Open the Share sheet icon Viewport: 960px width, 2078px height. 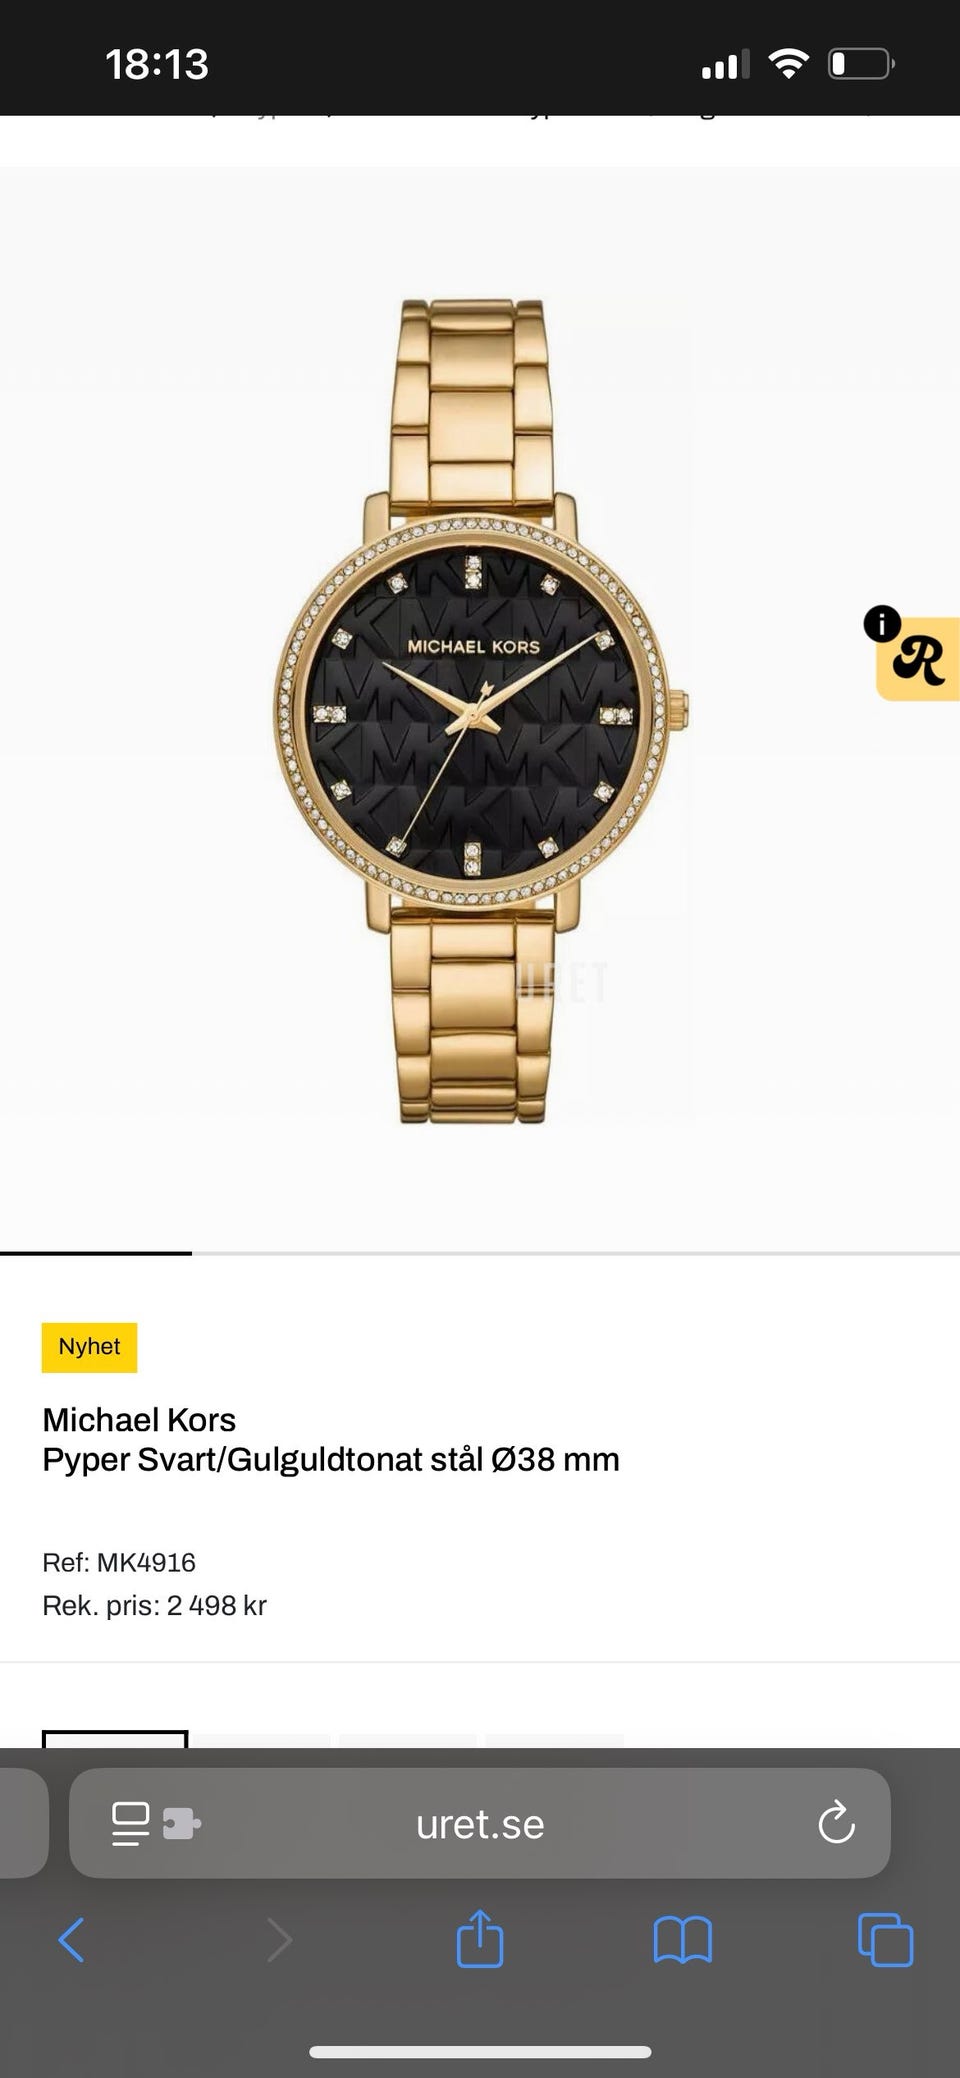click(x=479, y=1938)
